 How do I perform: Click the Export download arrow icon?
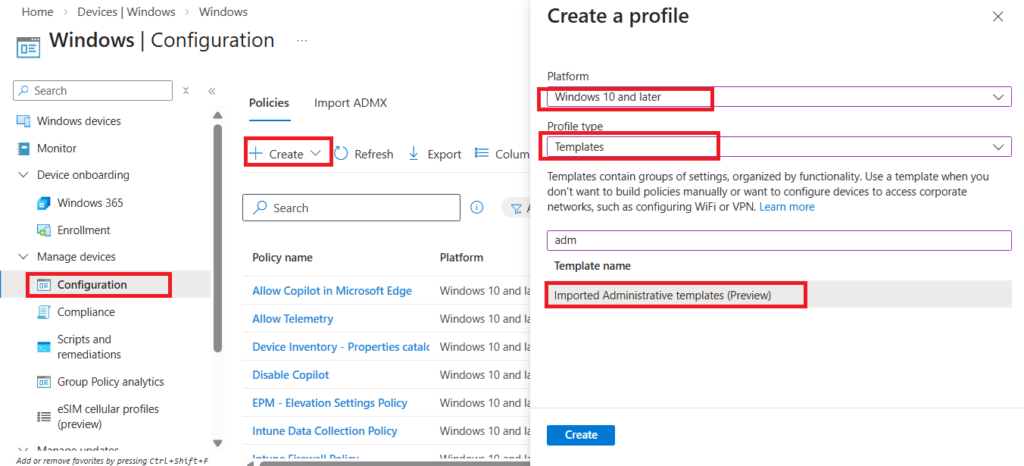click(x=413, y=153)
